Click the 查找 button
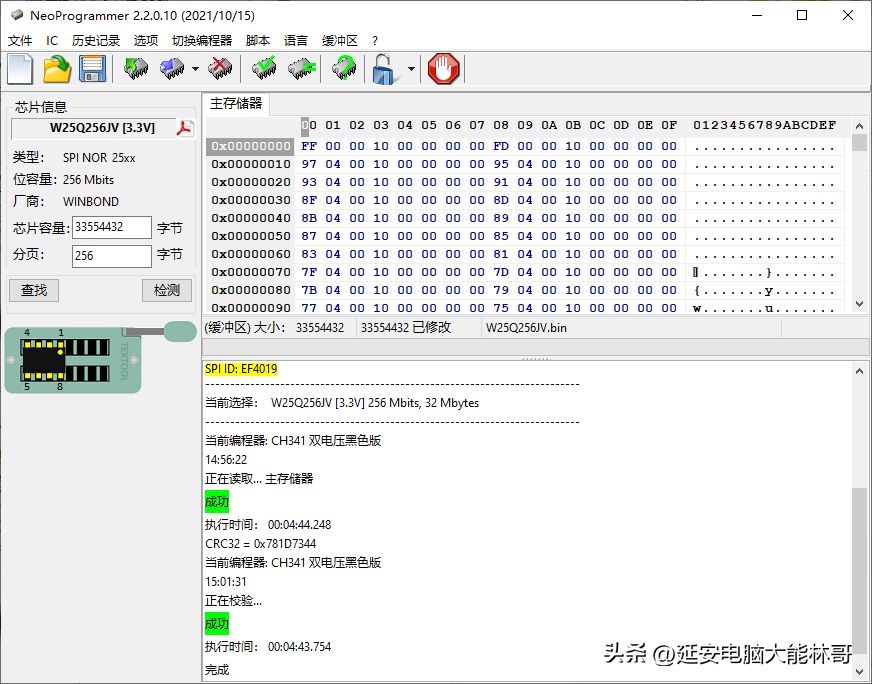Image resolution: width=872 pixels, height=684 pixels. click(x=34, y=290)
